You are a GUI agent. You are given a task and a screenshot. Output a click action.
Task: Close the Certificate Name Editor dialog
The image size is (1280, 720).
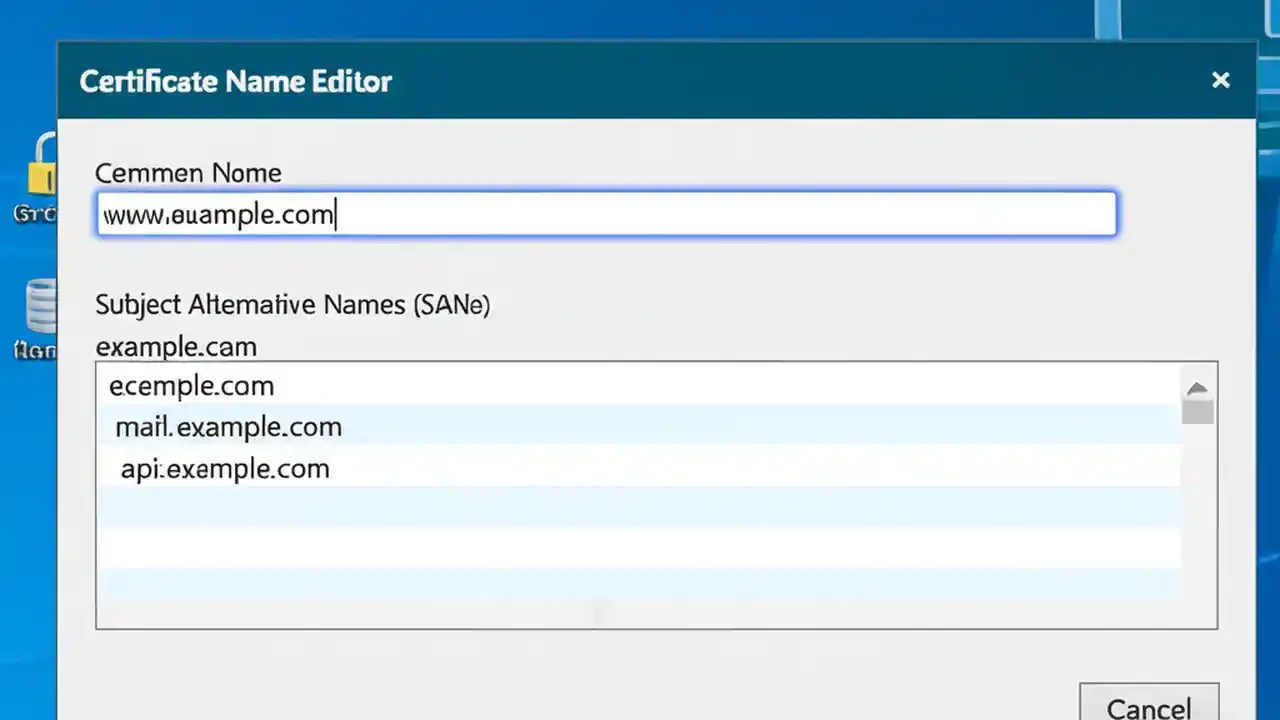pos(1221,80)
